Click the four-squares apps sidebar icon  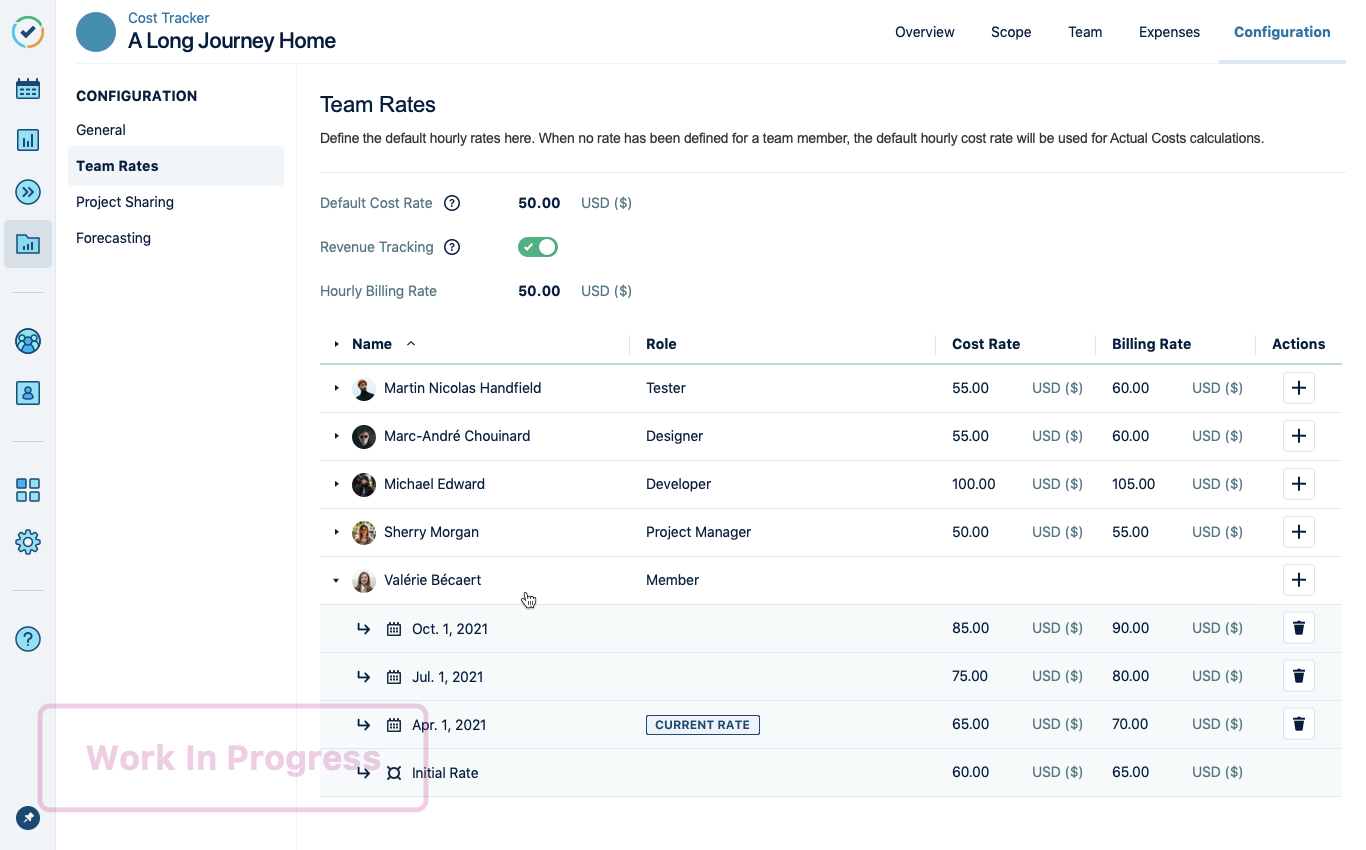point(28,490)
